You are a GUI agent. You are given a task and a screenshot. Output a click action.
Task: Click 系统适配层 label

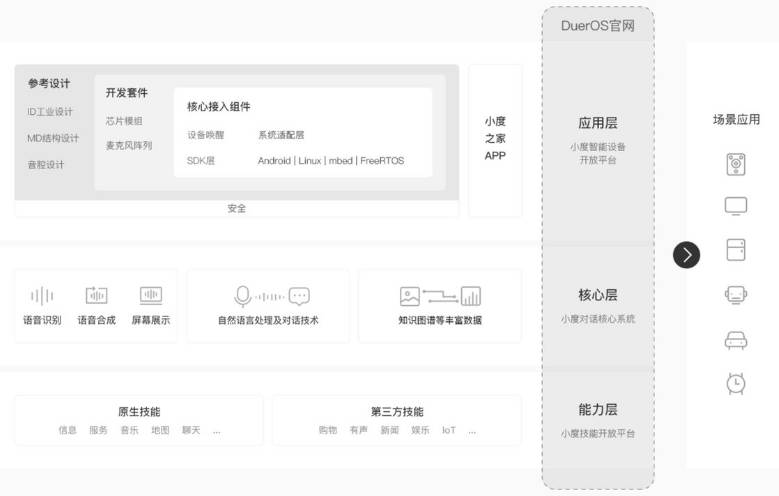tap(281, 135)
